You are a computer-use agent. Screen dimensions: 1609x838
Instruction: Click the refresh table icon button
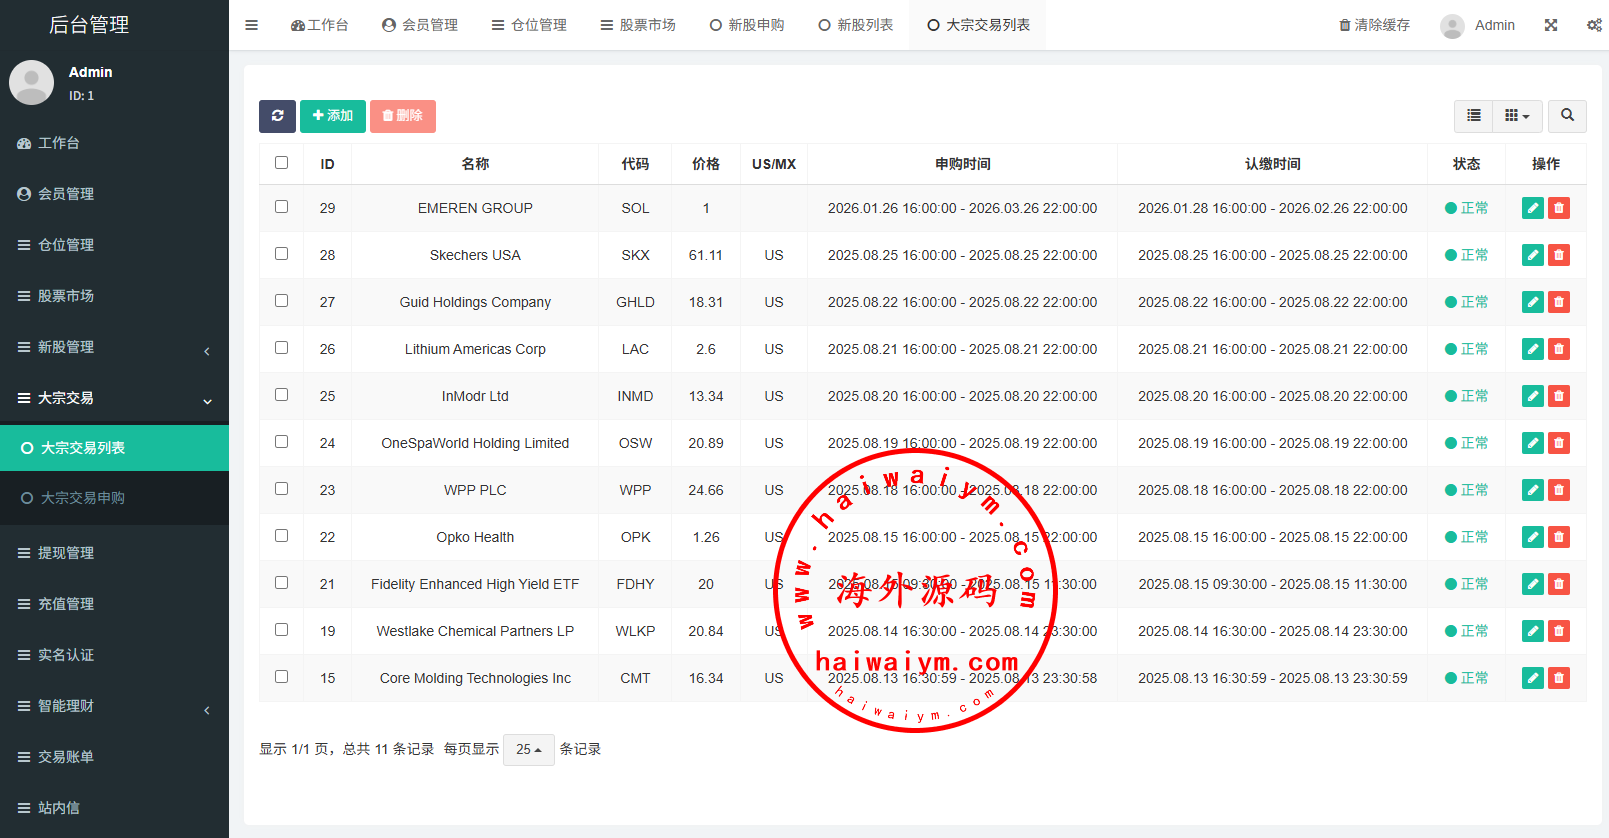tap(277, 116)
